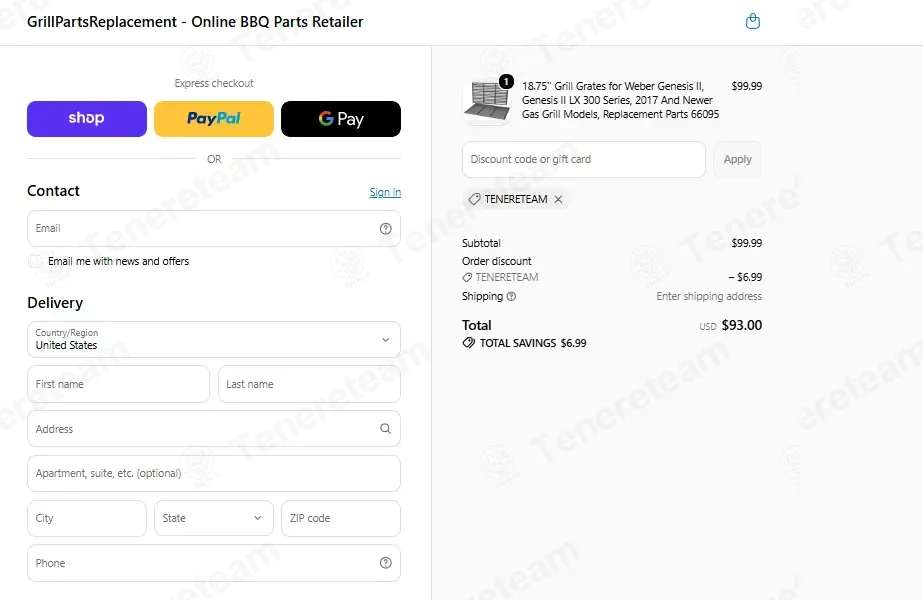
Task: Follow the Sign in link
Action: [x=385, y=192]
